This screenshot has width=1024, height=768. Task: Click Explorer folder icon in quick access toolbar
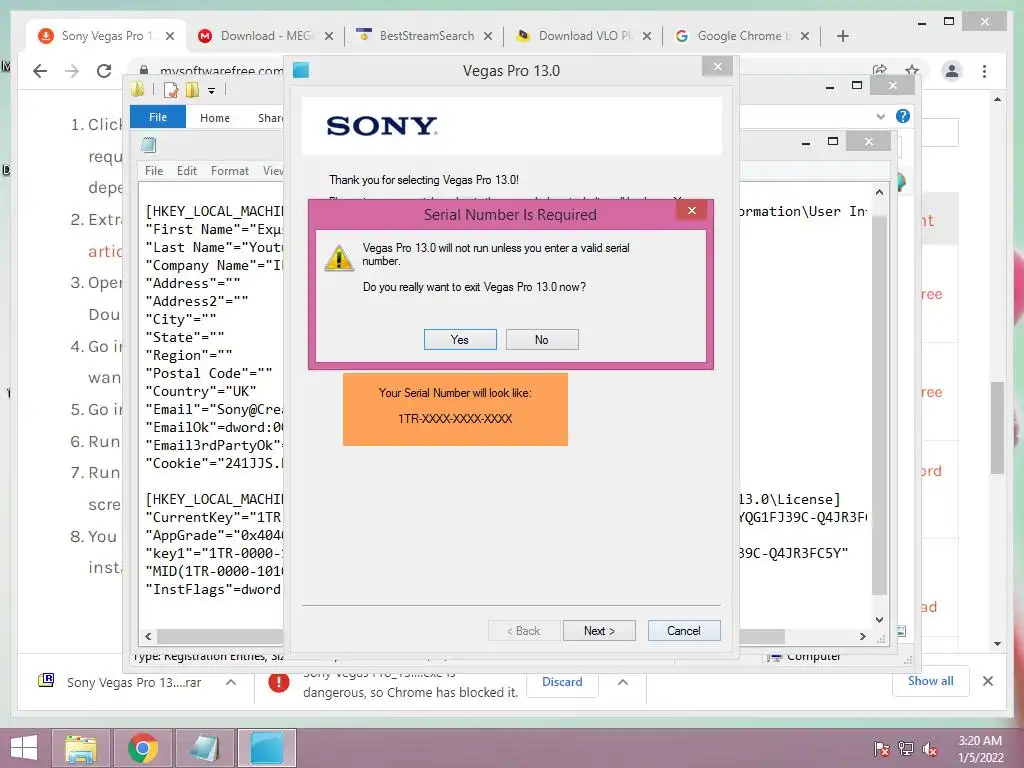[x=138, y=89]
